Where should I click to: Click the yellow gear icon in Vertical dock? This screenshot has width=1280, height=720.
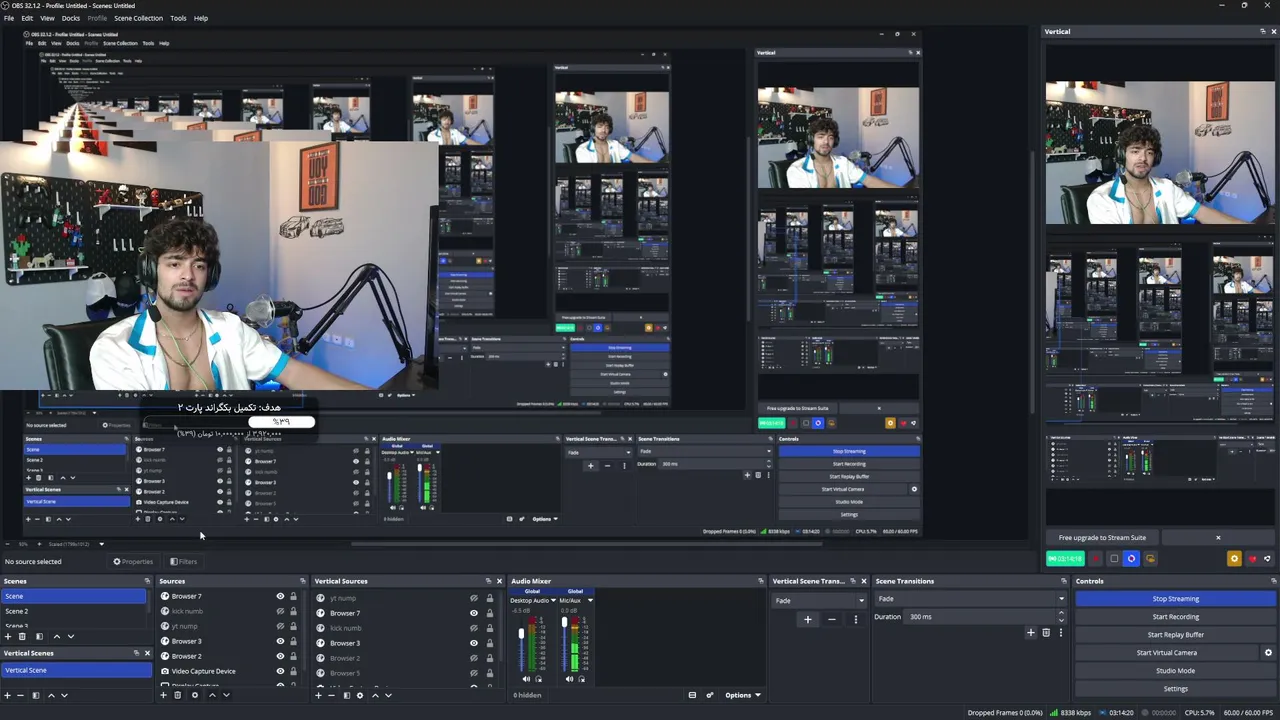pyautogui.click(x=1234, y=559)
